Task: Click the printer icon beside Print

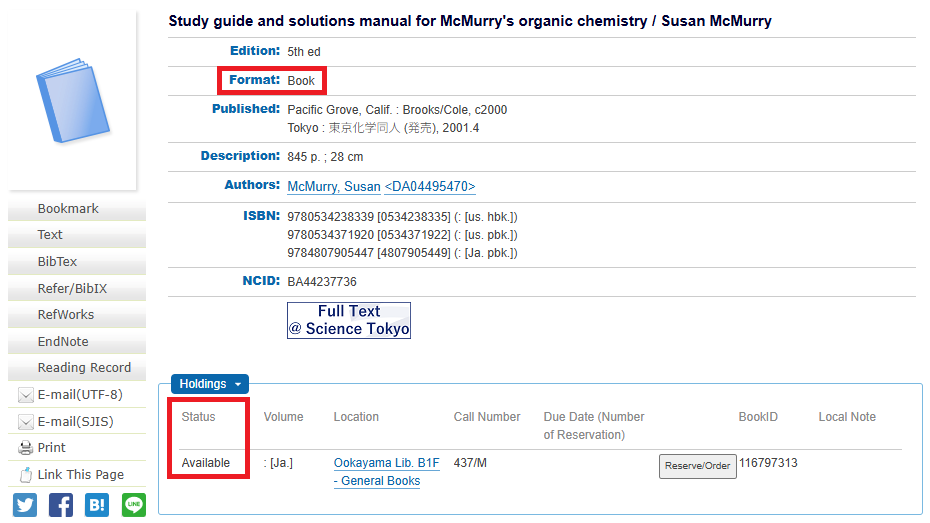Action: click(x=26, y=448)
